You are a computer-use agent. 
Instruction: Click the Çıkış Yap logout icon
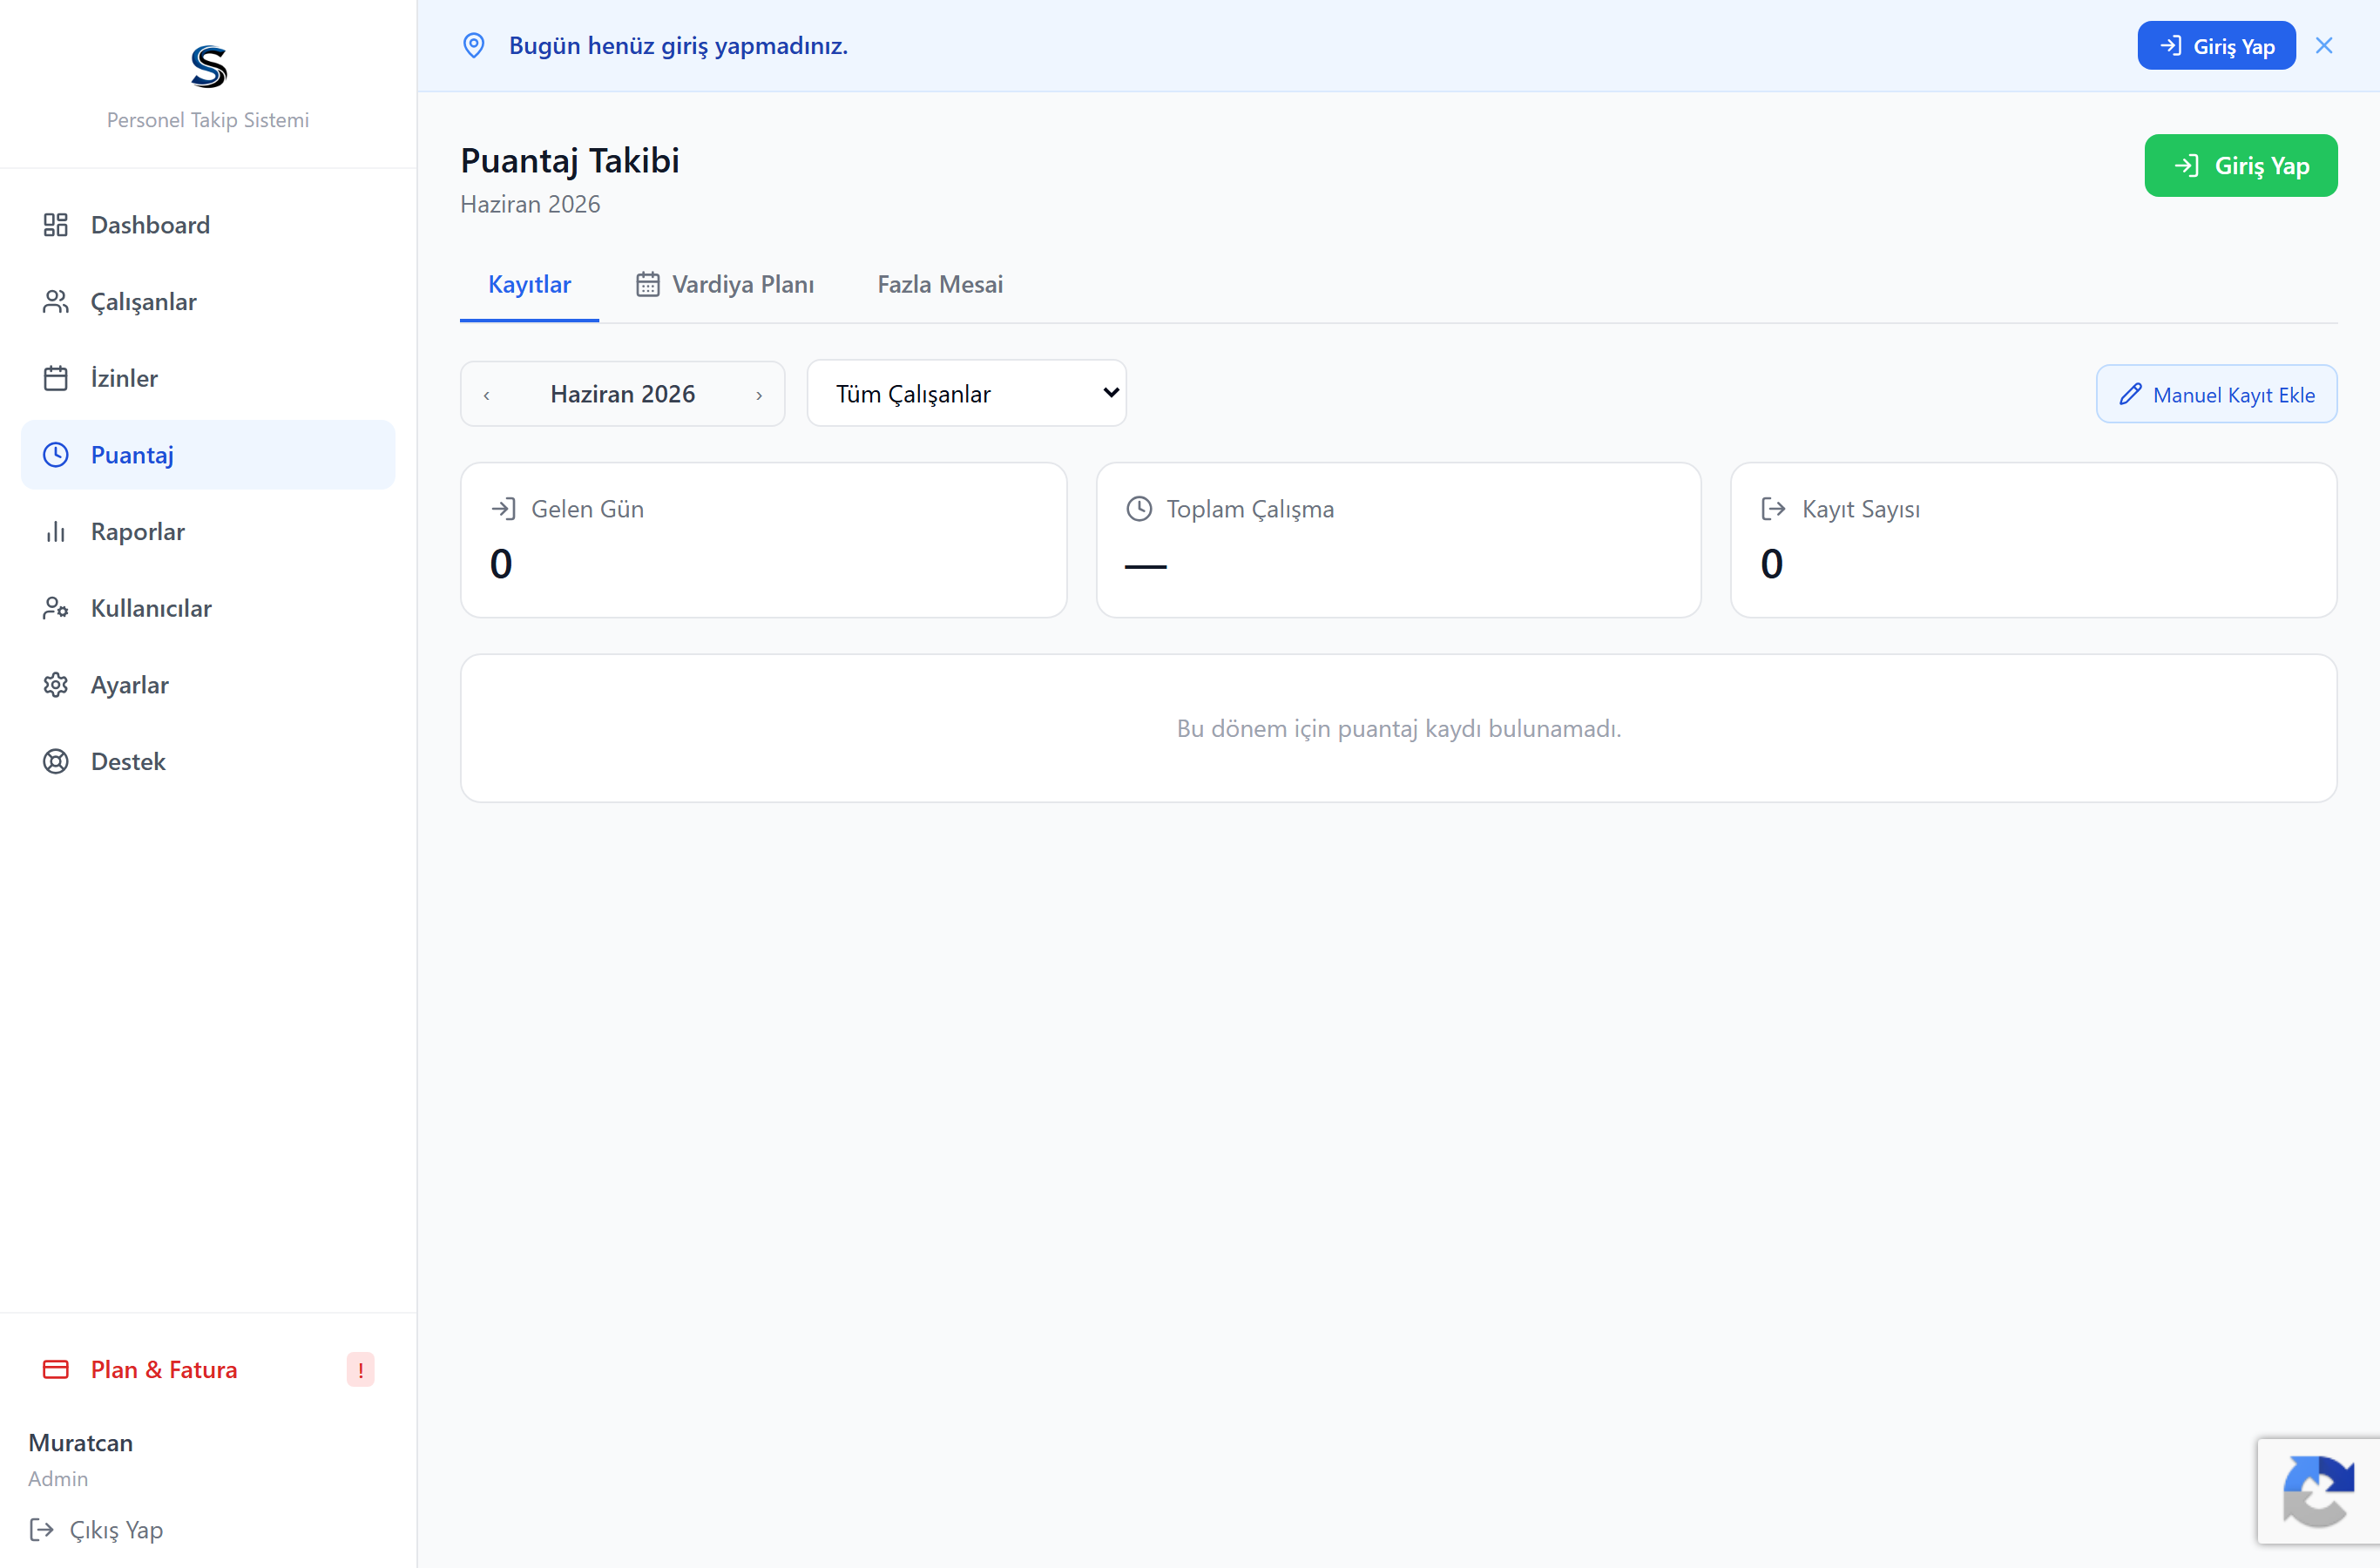pyautogui.click(x=42, y=1530)
